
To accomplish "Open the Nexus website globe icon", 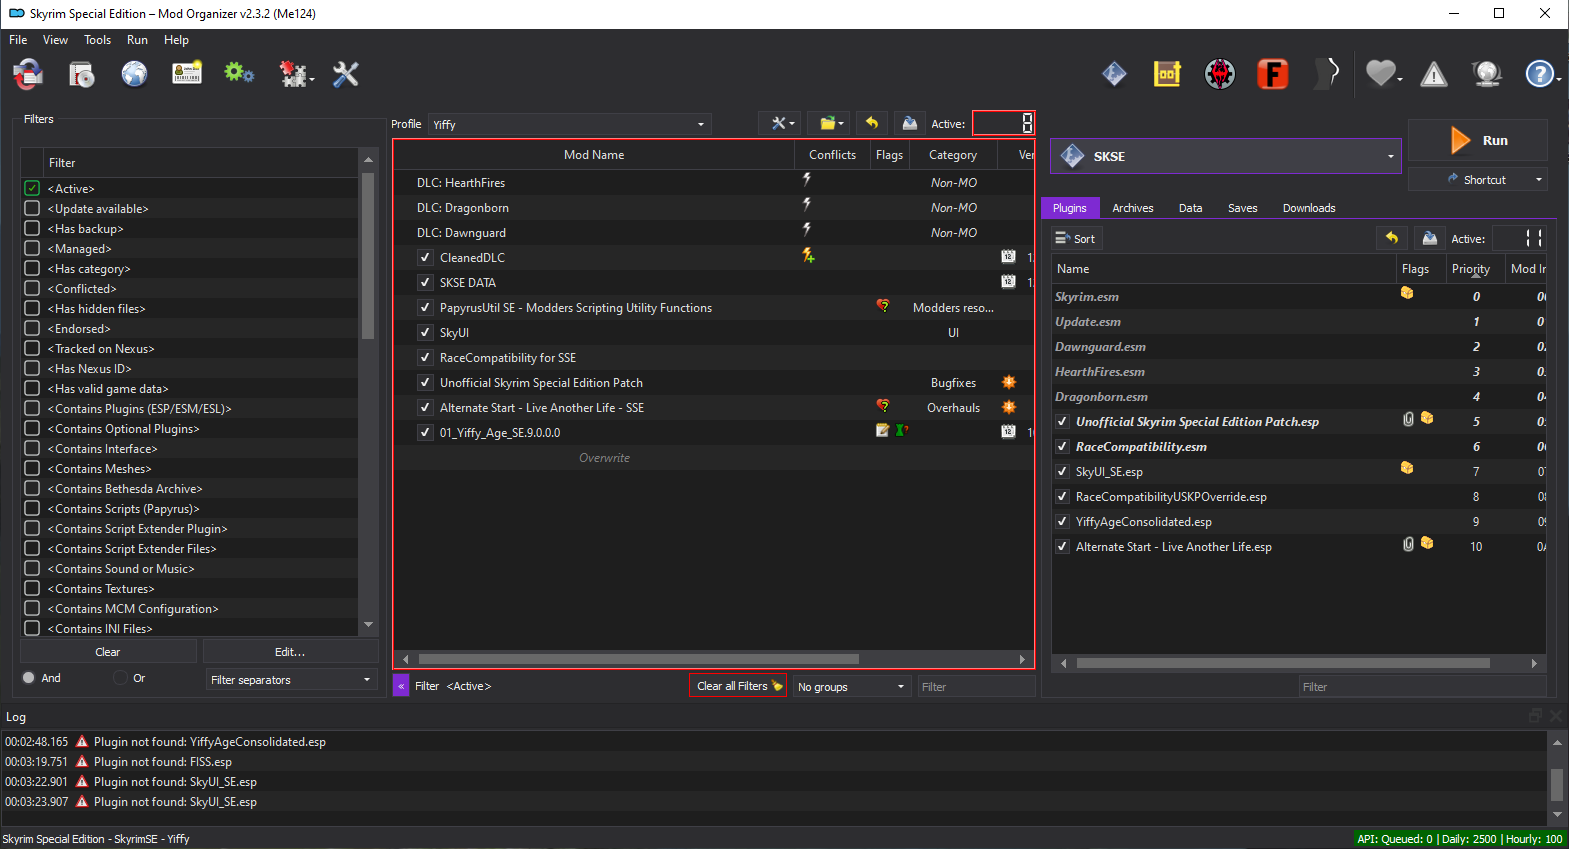I will click(134, 74).
